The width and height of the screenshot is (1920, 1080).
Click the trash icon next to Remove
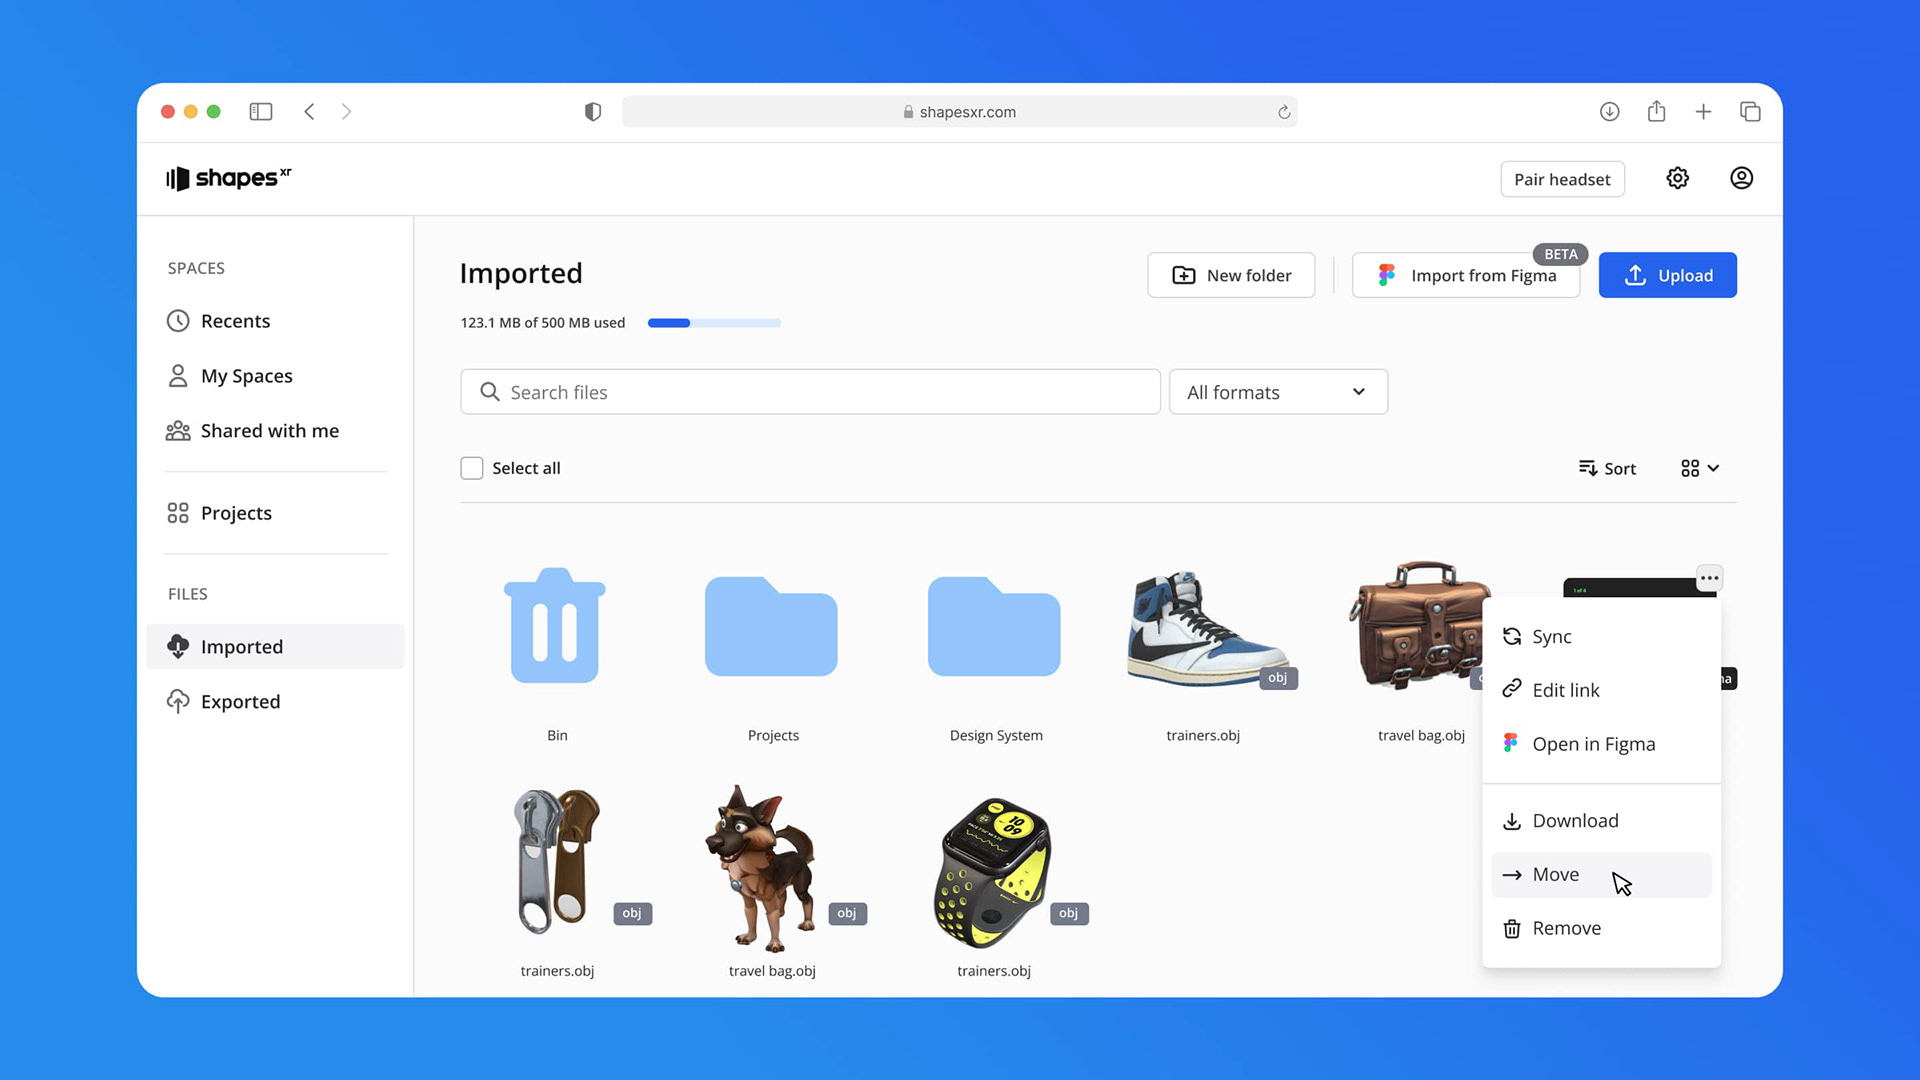1512,928
